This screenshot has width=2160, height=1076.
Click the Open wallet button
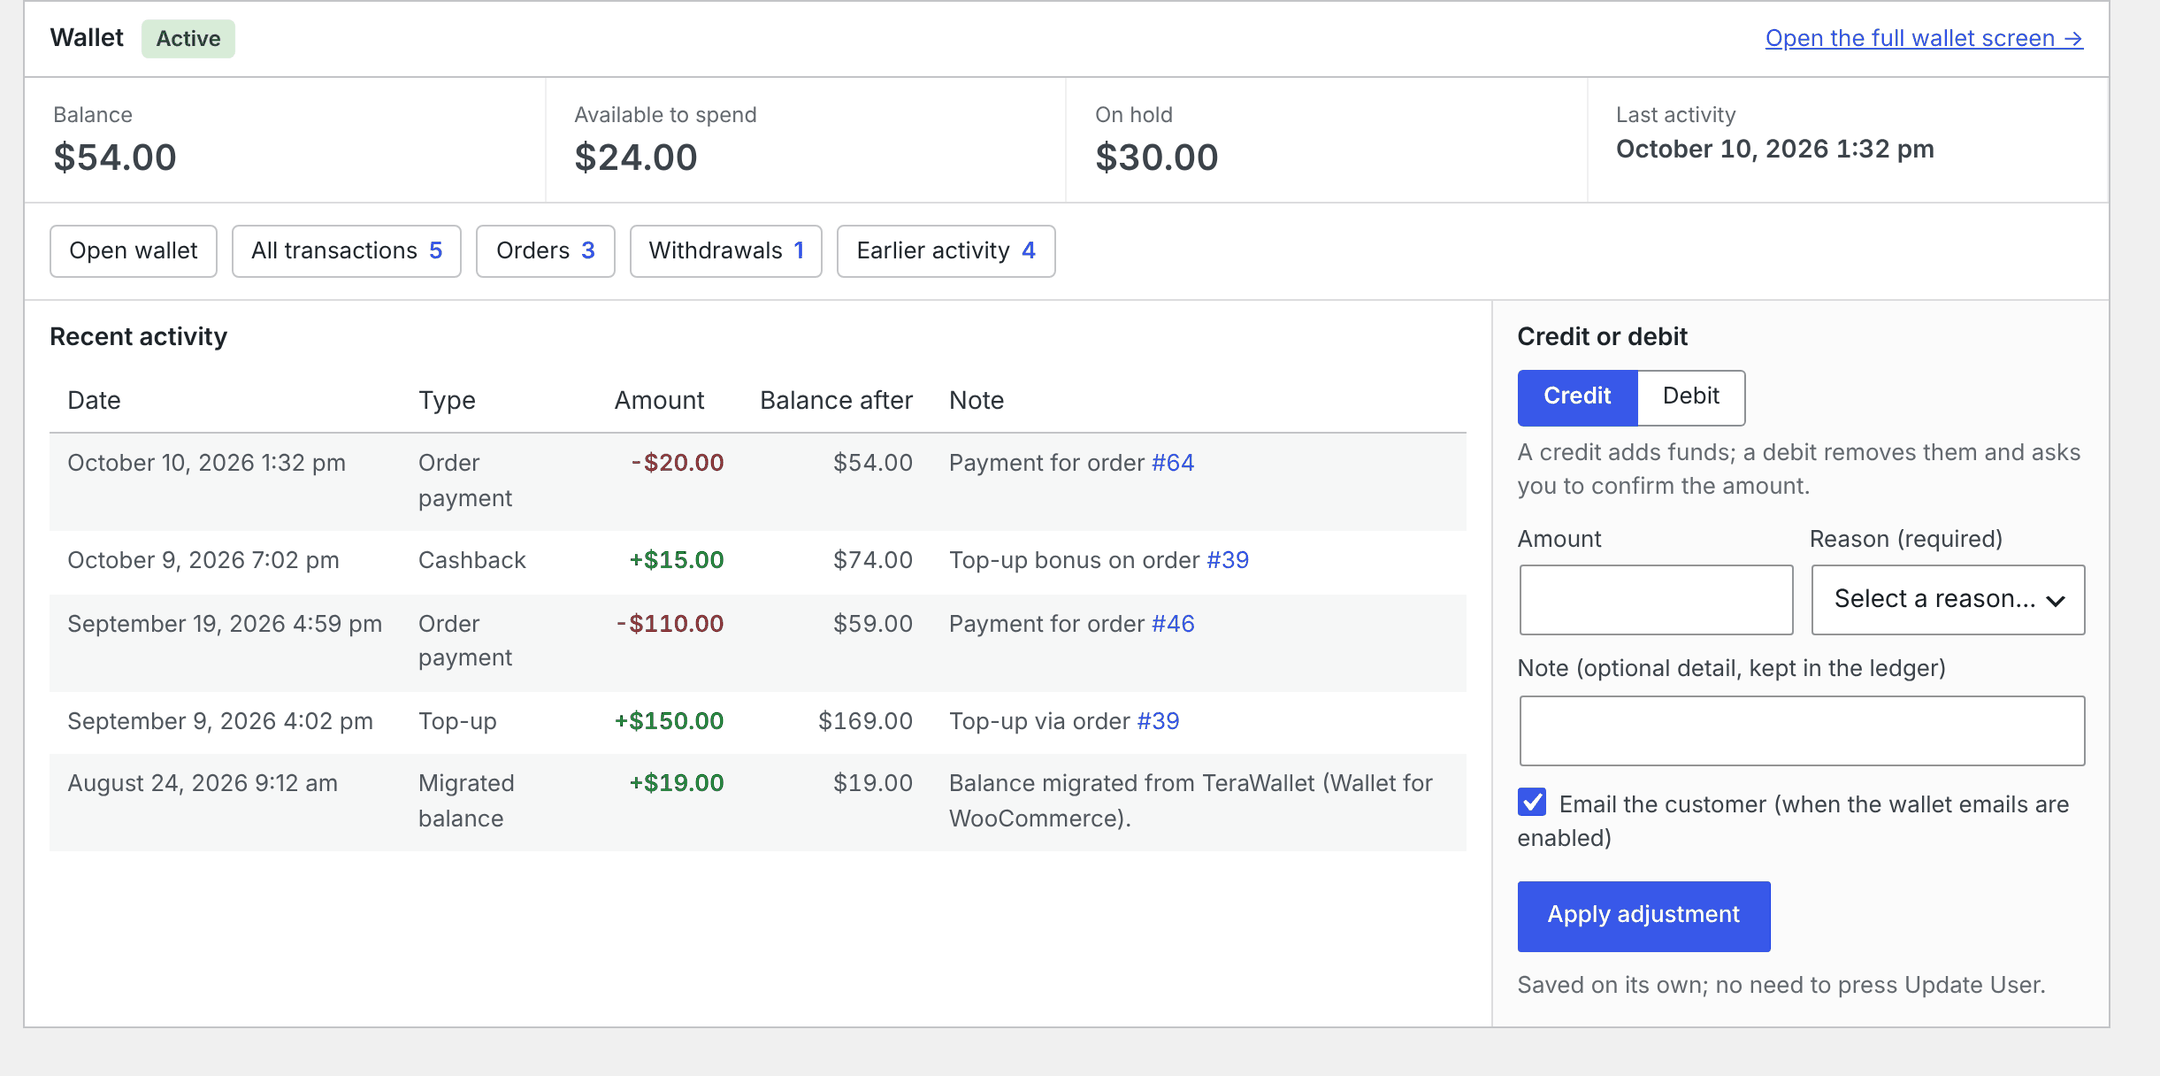click(x=133, y=251)
